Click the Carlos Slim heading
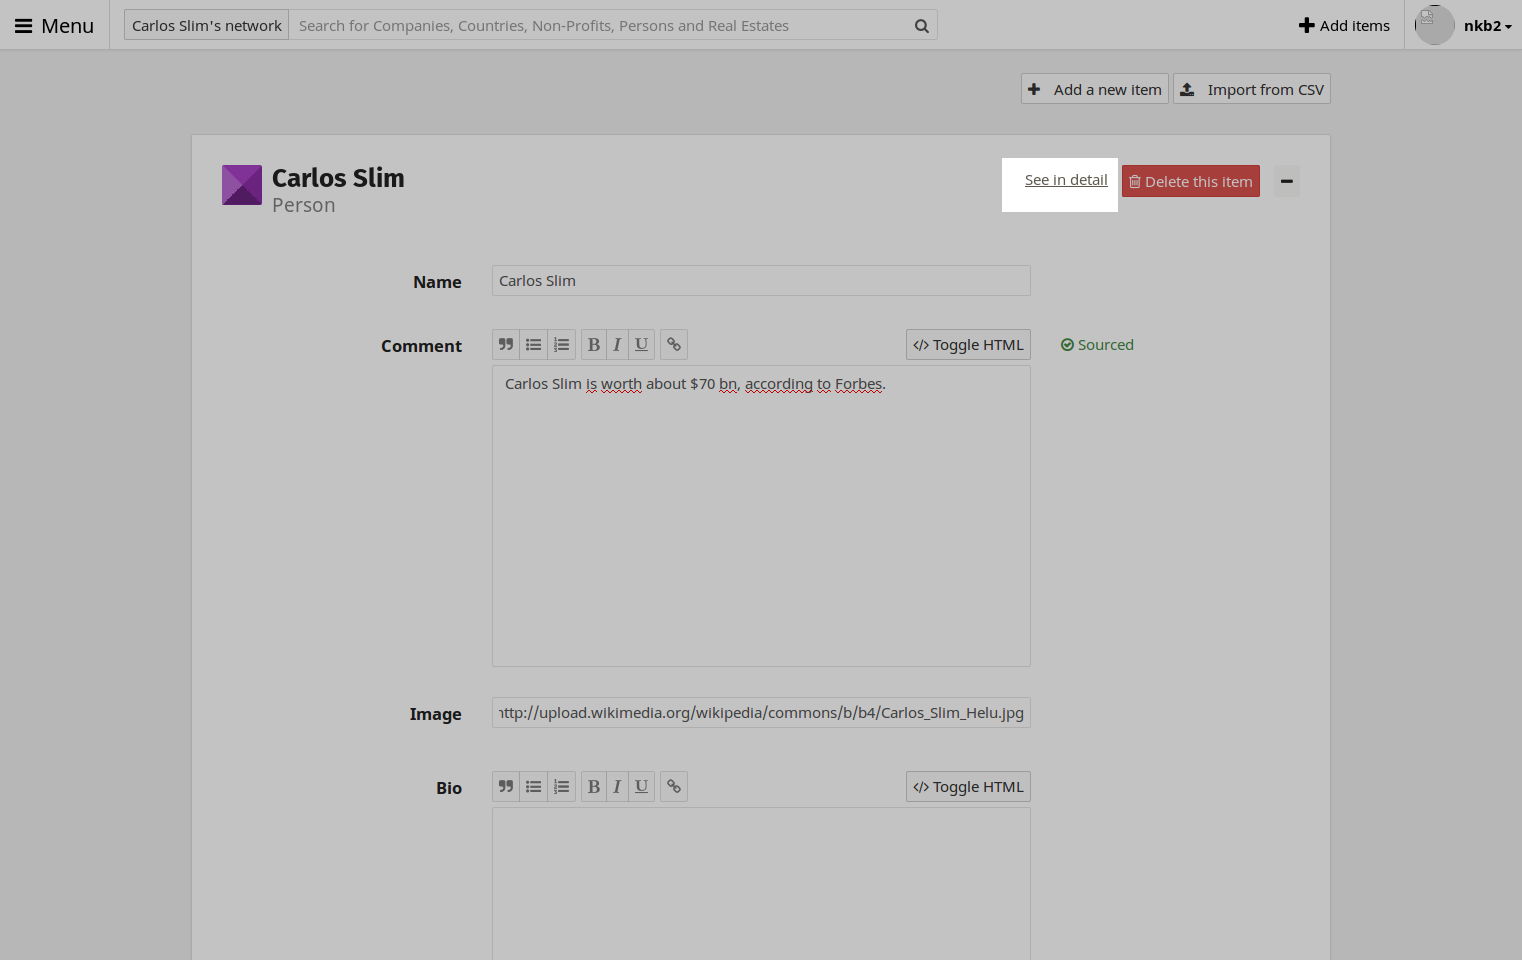 (x=338, y=178)
